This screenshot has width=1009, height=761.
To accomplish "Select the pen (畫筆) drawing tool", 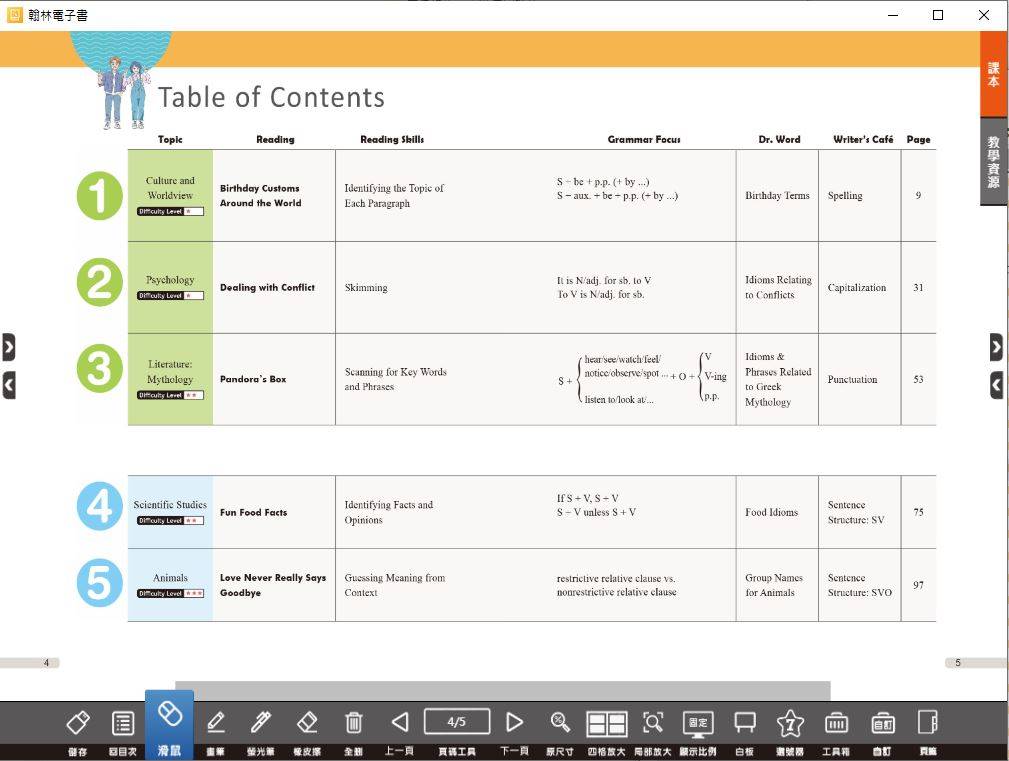I will coord(216,723).
